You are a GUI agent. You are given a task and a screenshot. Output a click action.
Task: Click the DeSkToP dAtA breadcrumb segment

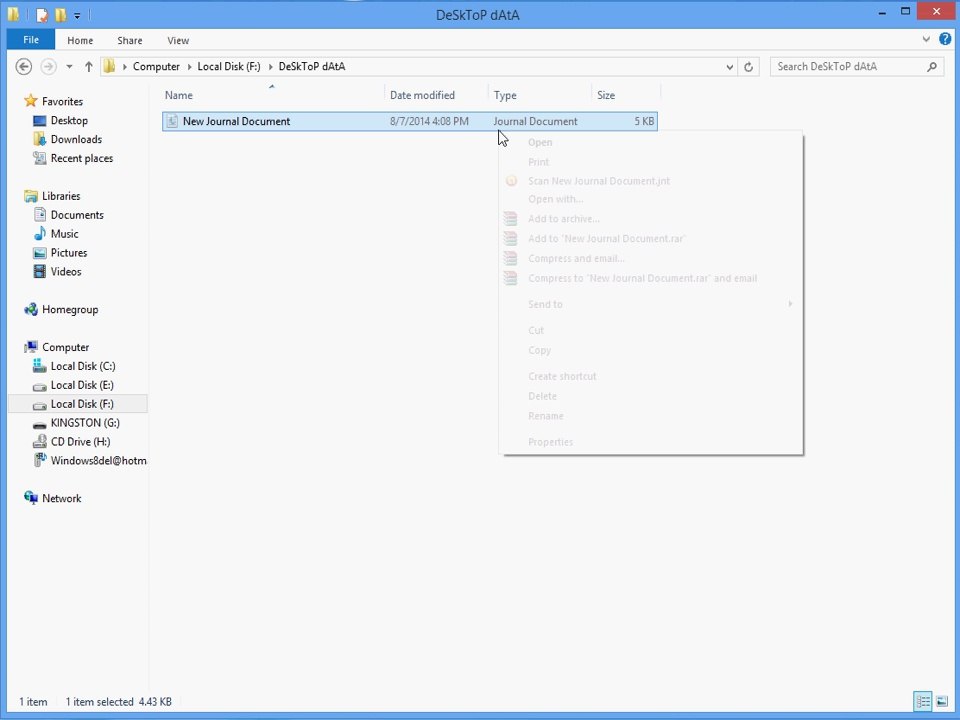coord(312,66)
